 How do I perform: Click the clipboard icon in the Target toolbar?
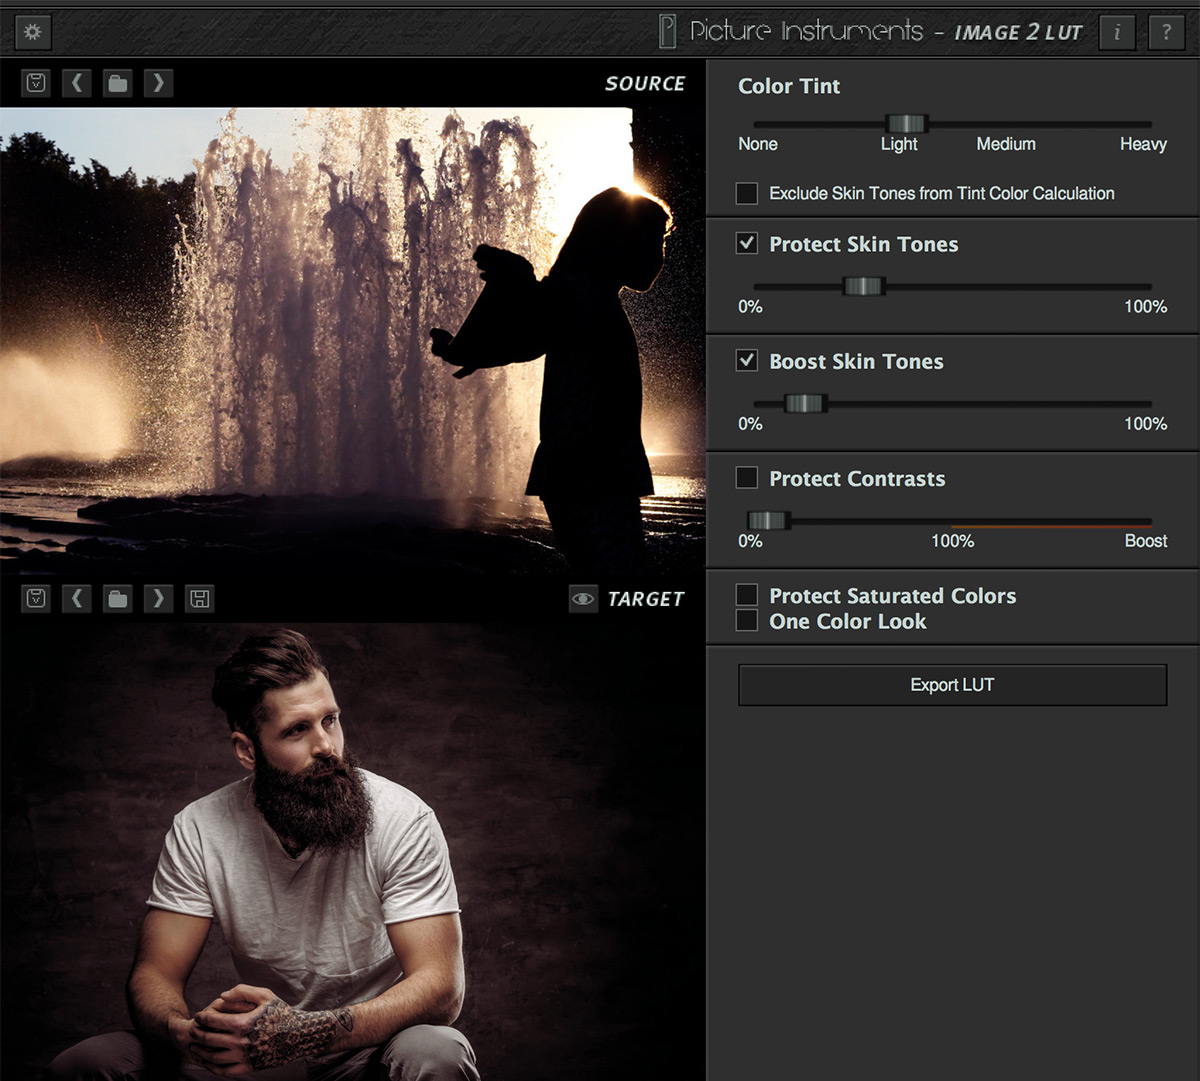coord(36,599)
